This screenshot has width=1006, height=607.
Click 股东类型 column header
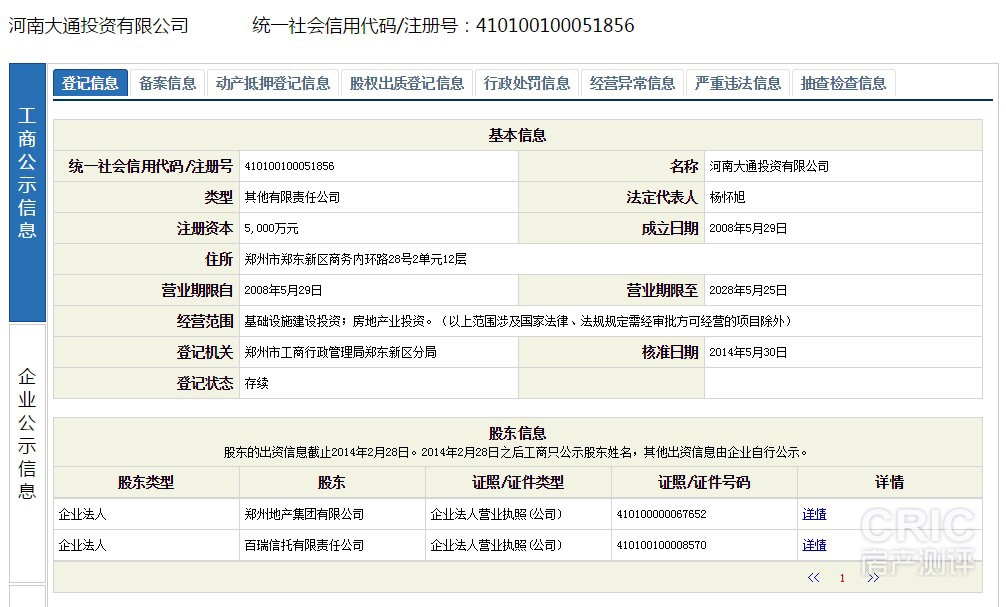click(146, 483)
